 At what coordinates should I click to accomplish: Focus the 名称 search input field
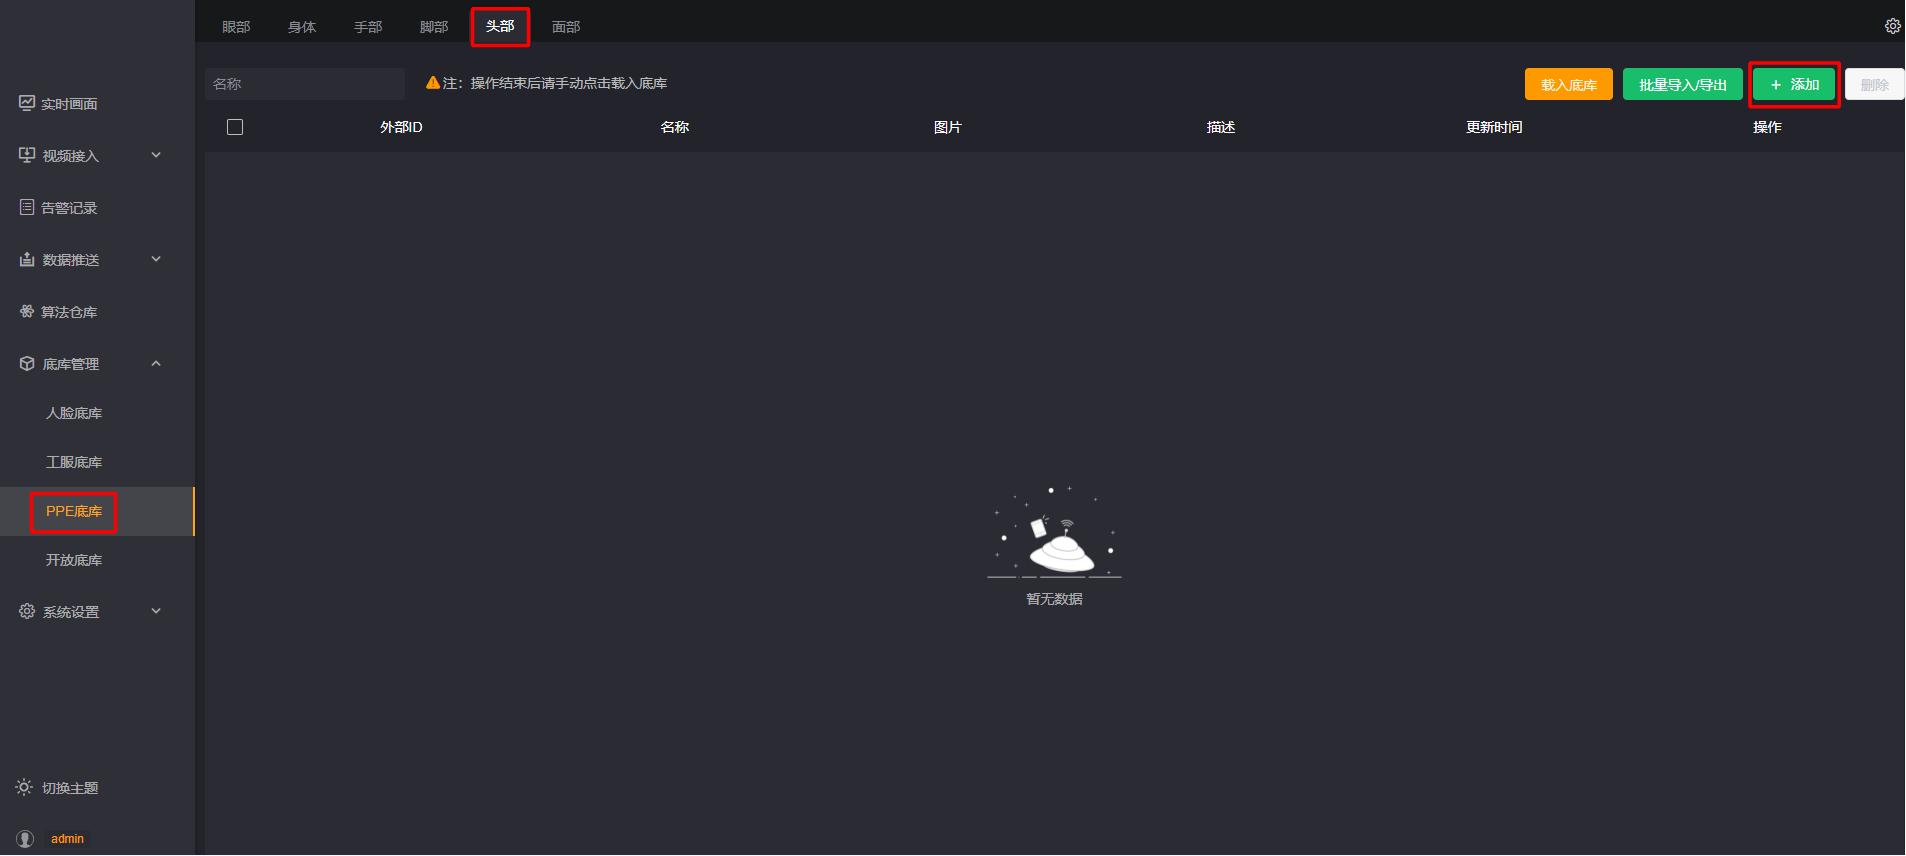(305, 84)
